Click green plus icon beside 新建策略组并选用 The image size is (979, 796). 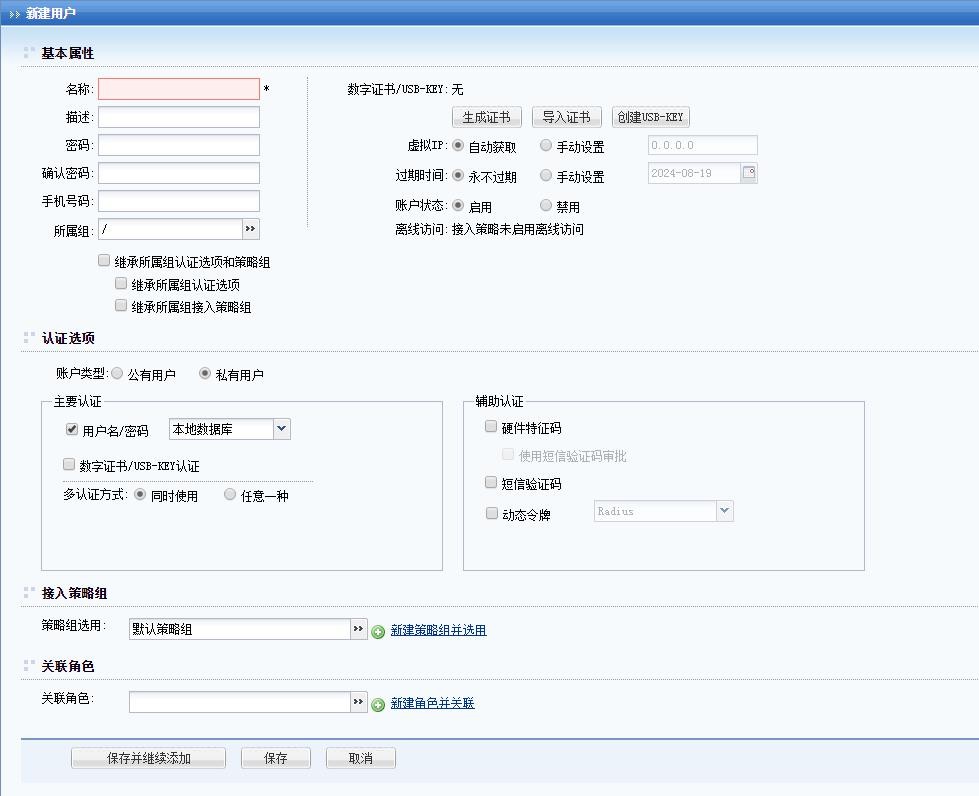(378, 631)
